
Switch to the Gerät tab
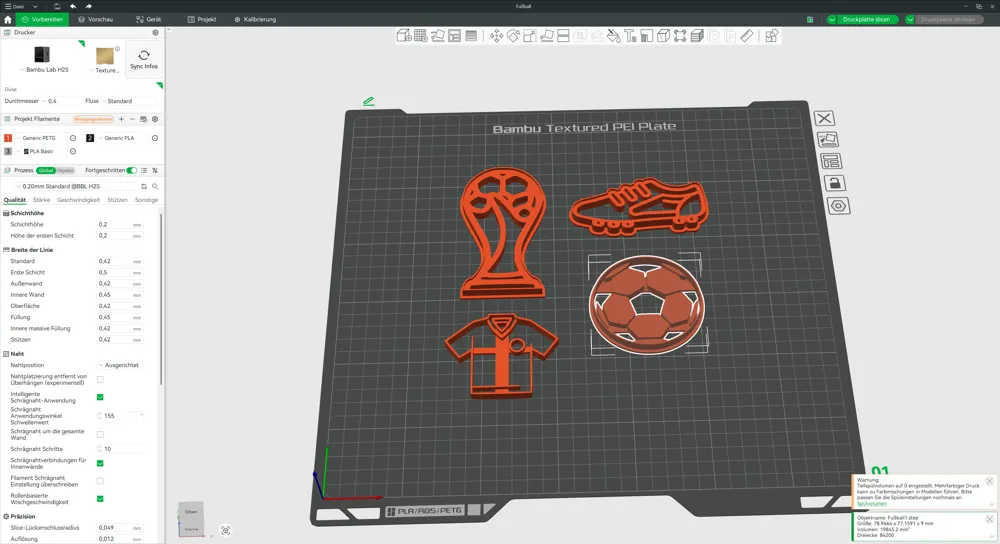click(149, 20)
